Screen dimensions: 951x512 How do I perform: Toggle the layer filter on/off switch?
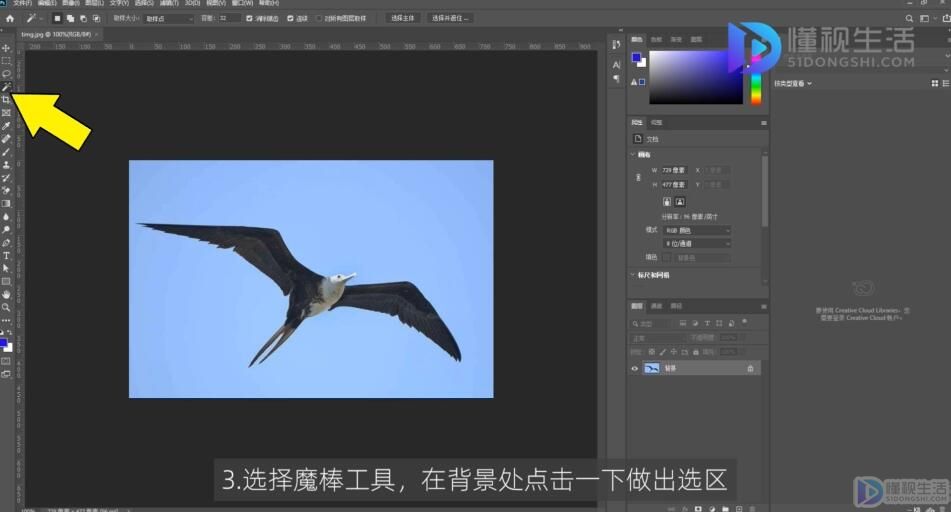click(745, 322)
